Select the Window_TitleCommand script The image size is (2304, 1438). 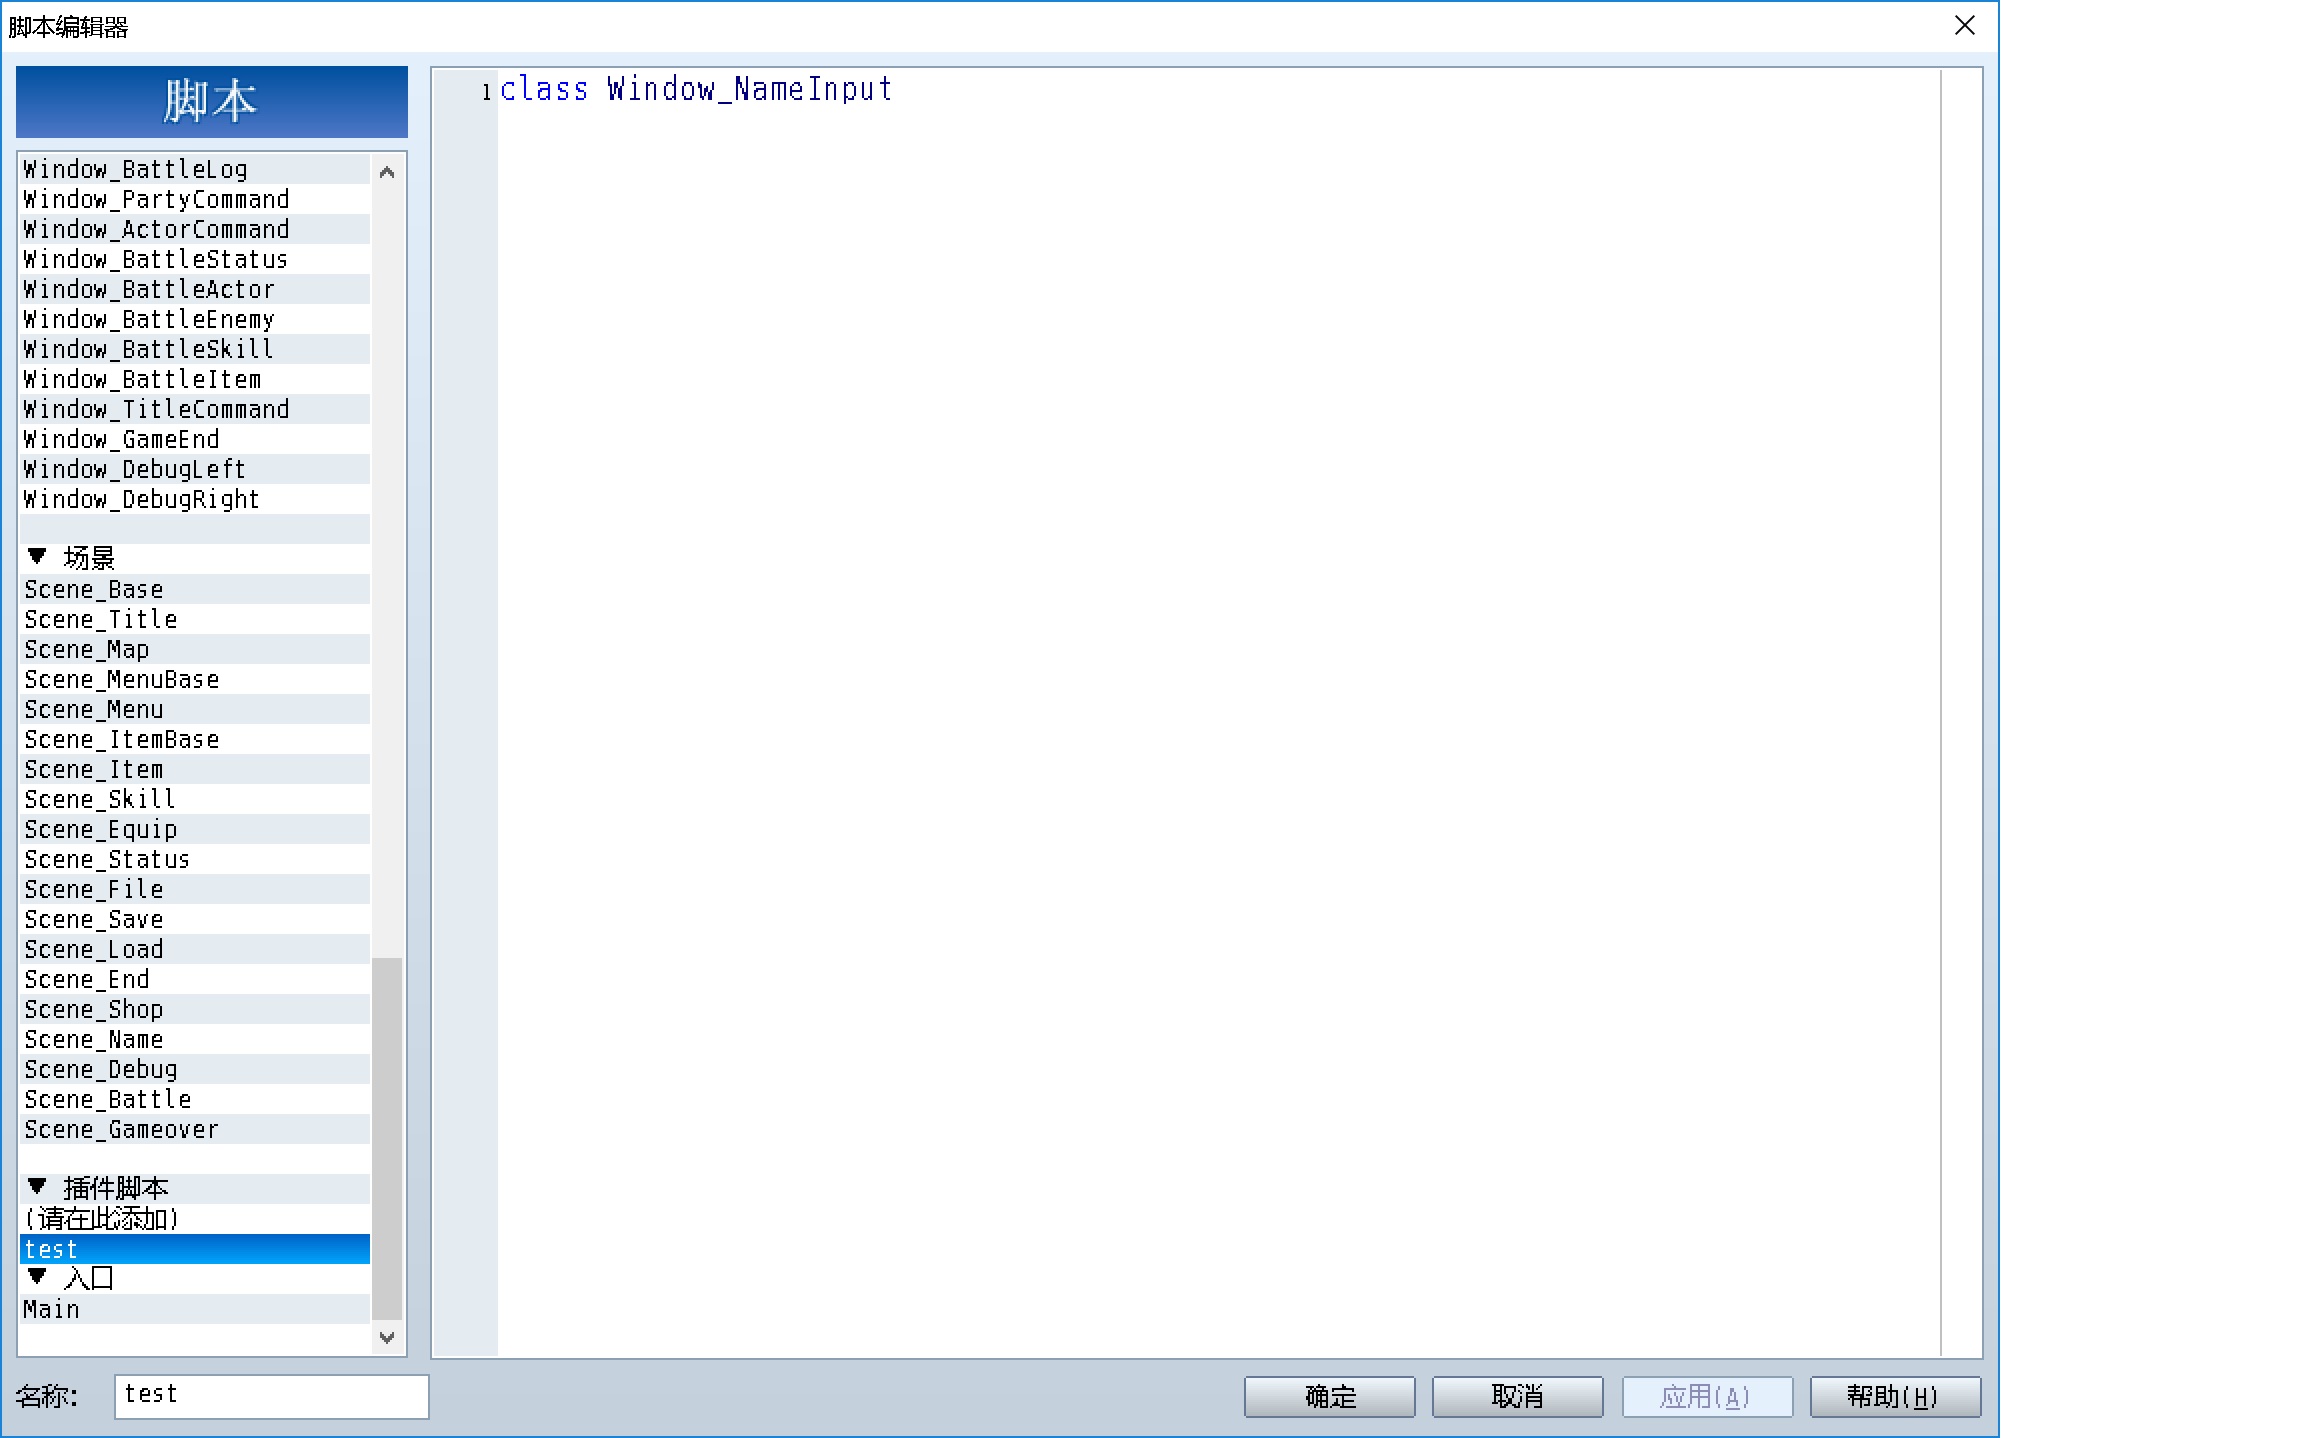pos(195,409)
